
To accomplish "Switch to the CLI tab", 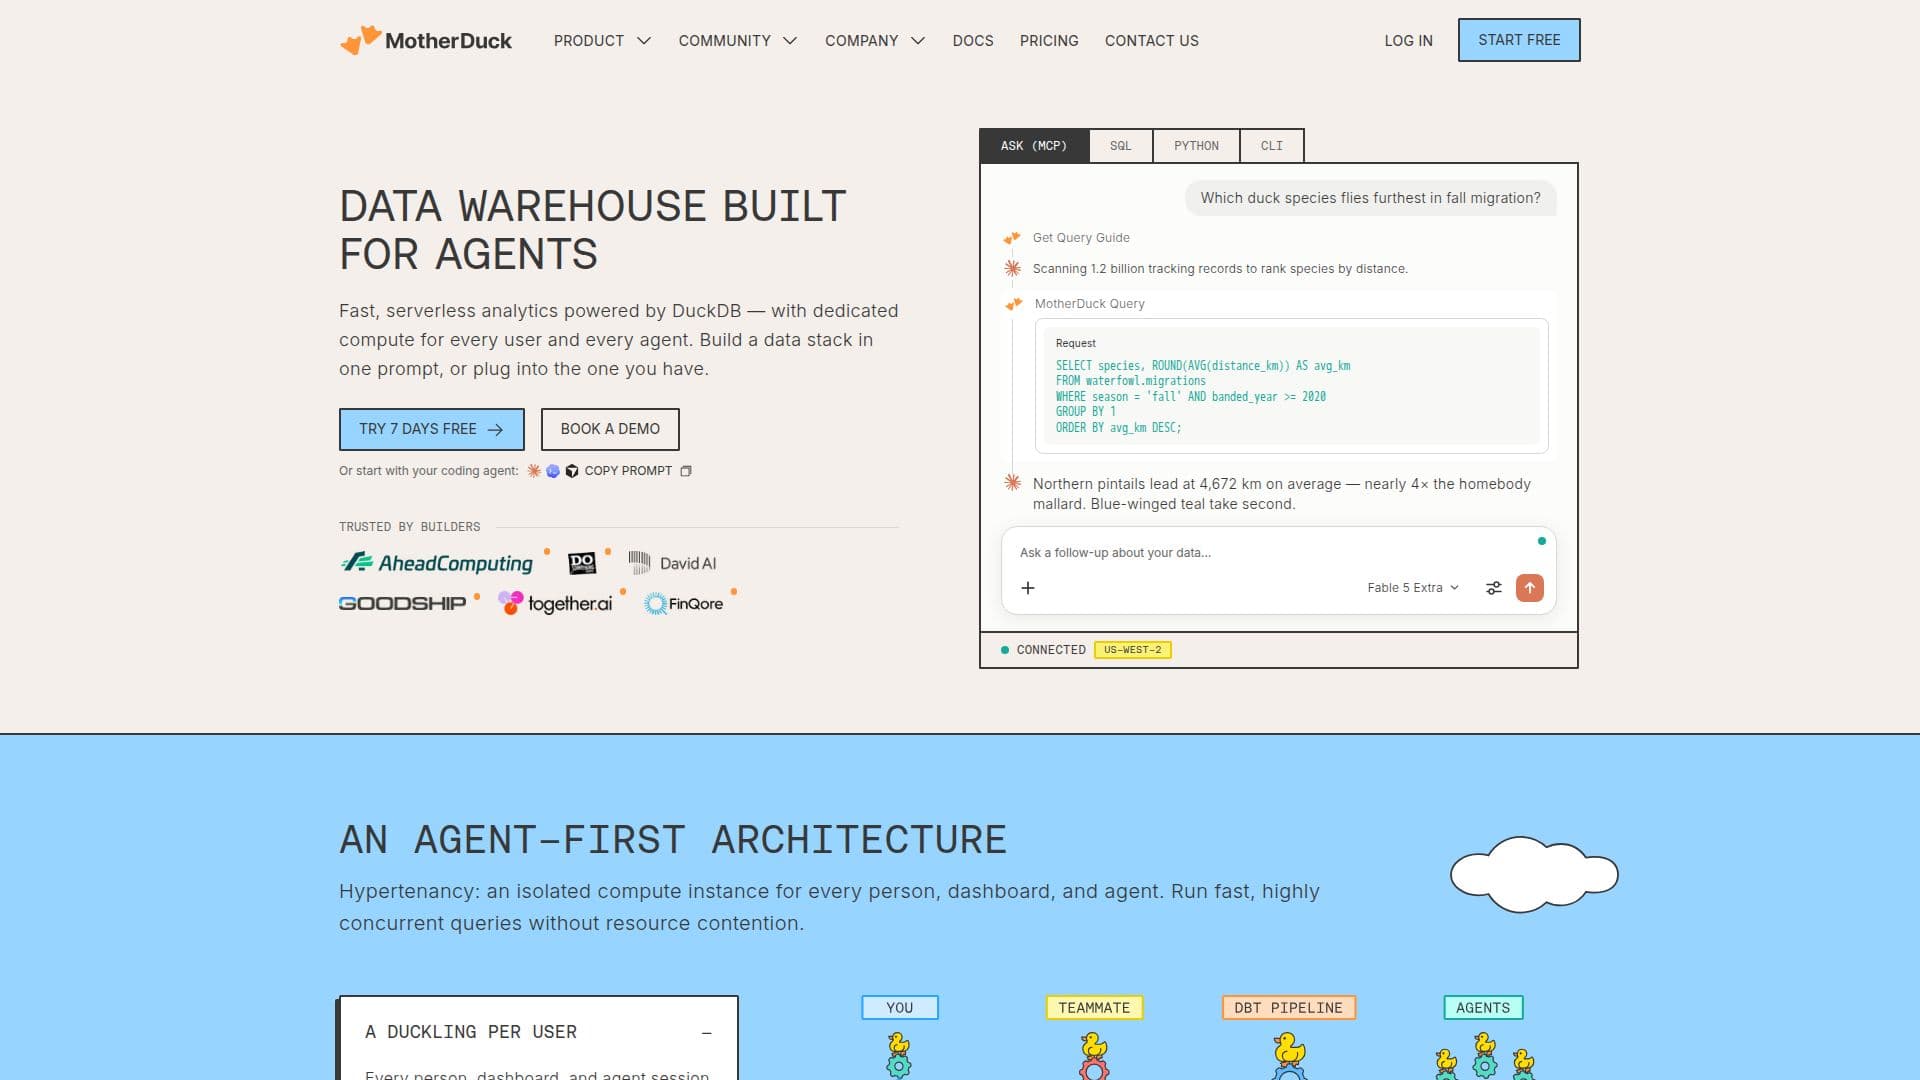I will [1272, 146].
